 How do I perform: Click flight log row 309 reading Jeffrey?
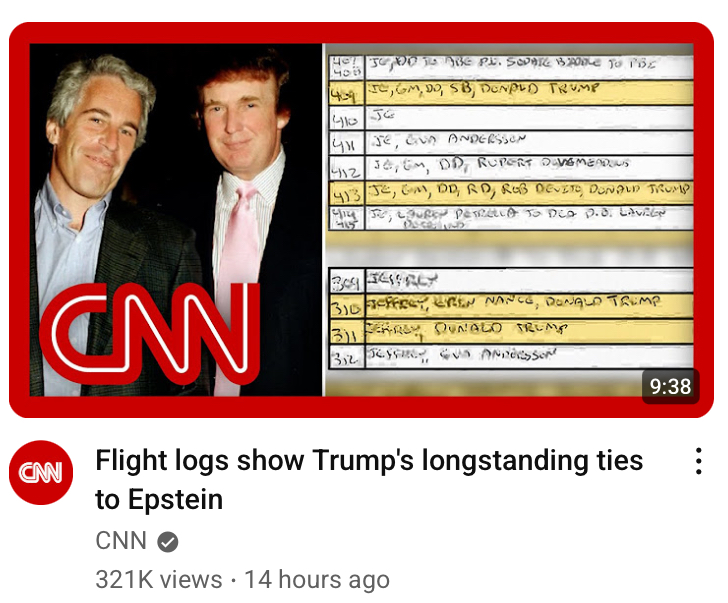(x=511, y=280)
